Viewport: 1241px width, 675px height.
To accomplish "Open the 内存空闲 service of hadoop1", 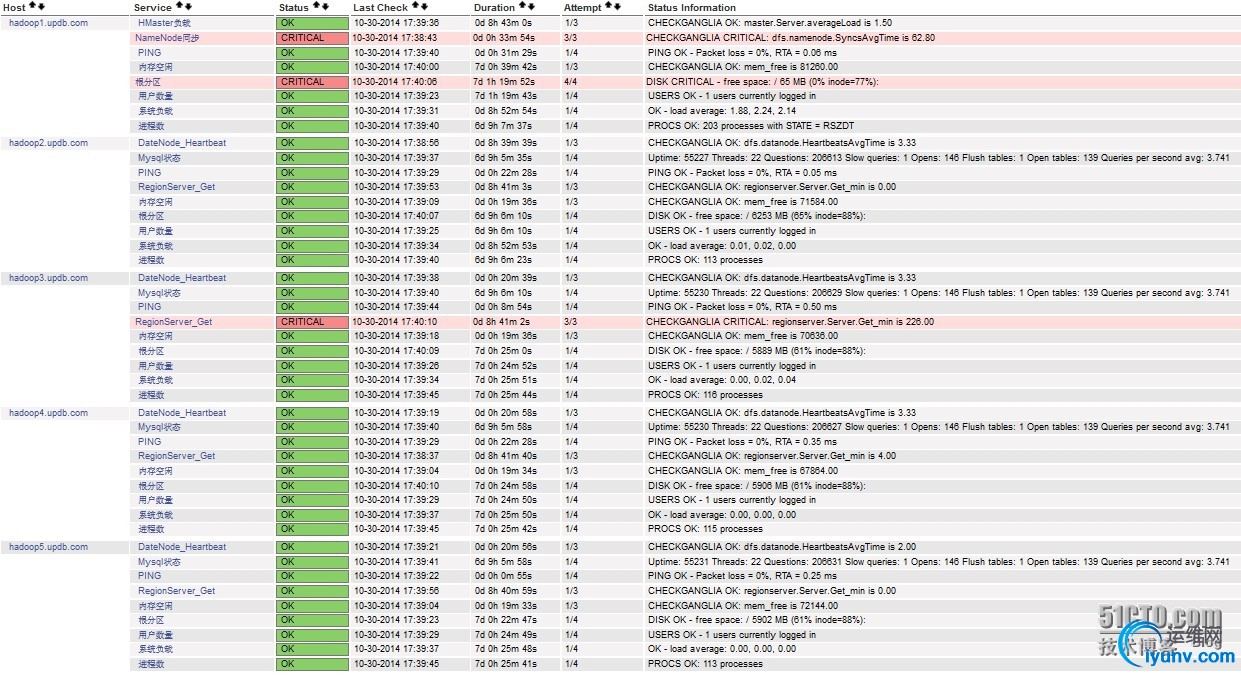I will point(155,67).
